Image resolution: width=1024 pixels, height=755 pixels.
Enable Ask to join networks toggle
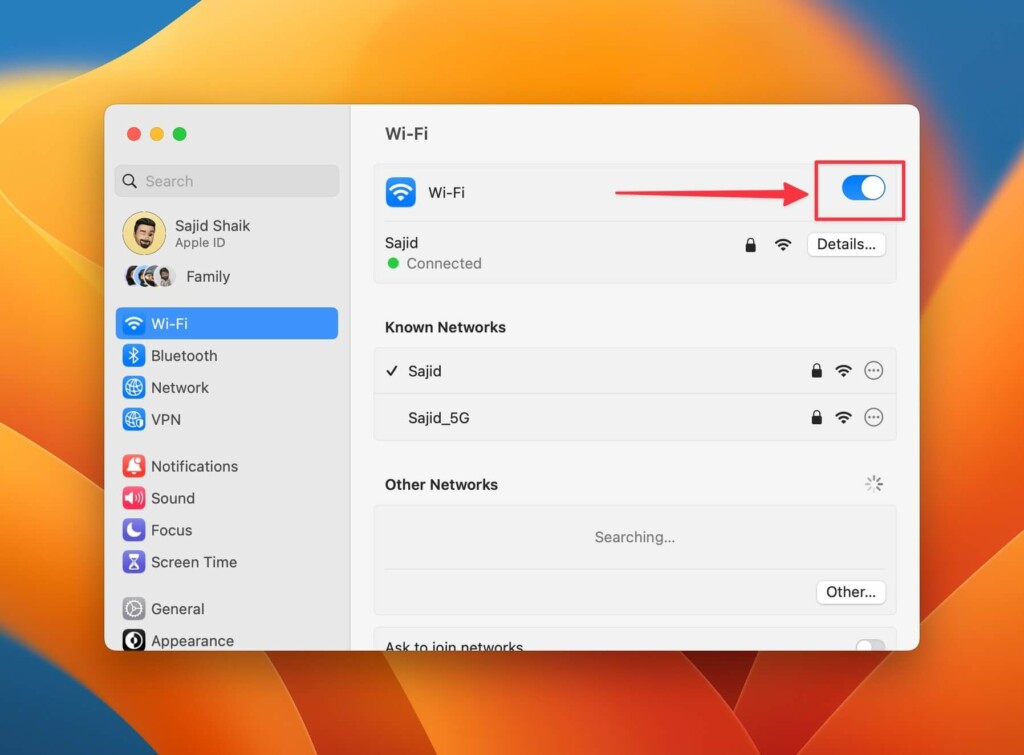[x=870, y=645]
